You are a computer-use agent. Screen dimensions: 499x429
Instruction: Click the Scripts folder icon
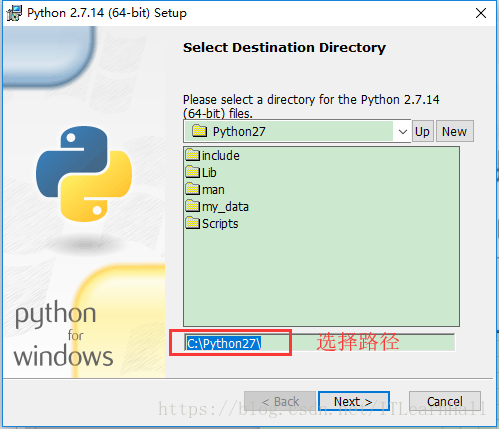pyautogui.click(x=192, y=223)
